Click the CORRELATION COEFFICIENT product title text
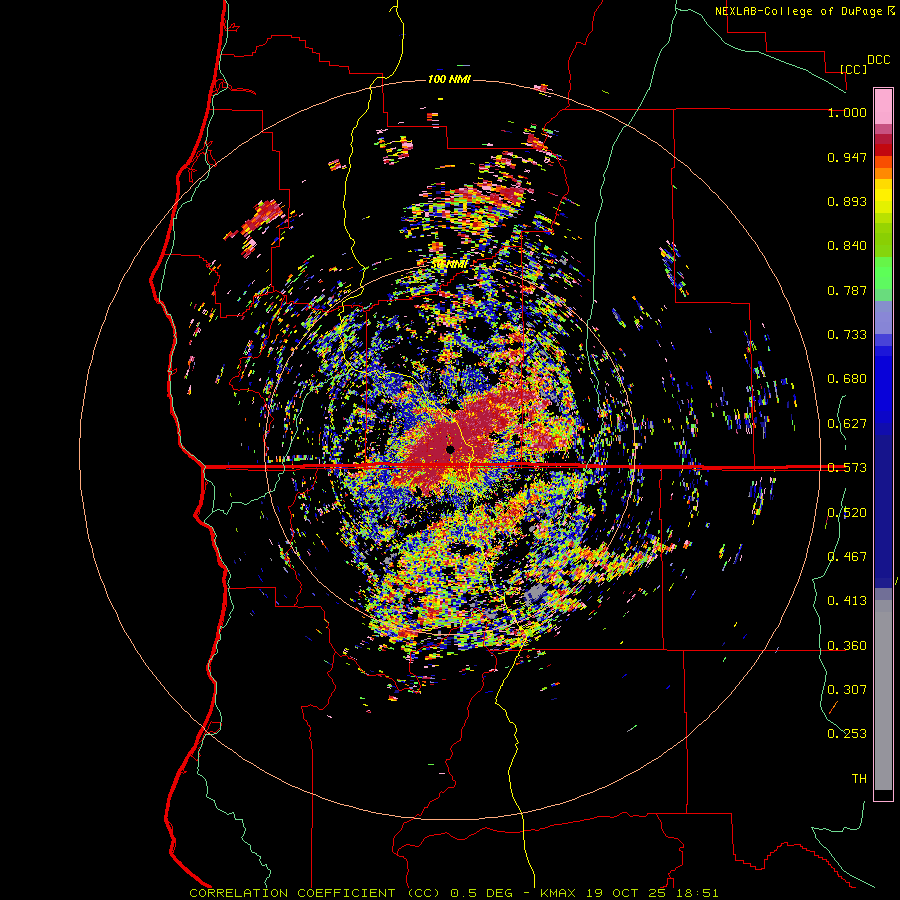The image size is (900, 900). pyautogui.click(x=292, y=893)
